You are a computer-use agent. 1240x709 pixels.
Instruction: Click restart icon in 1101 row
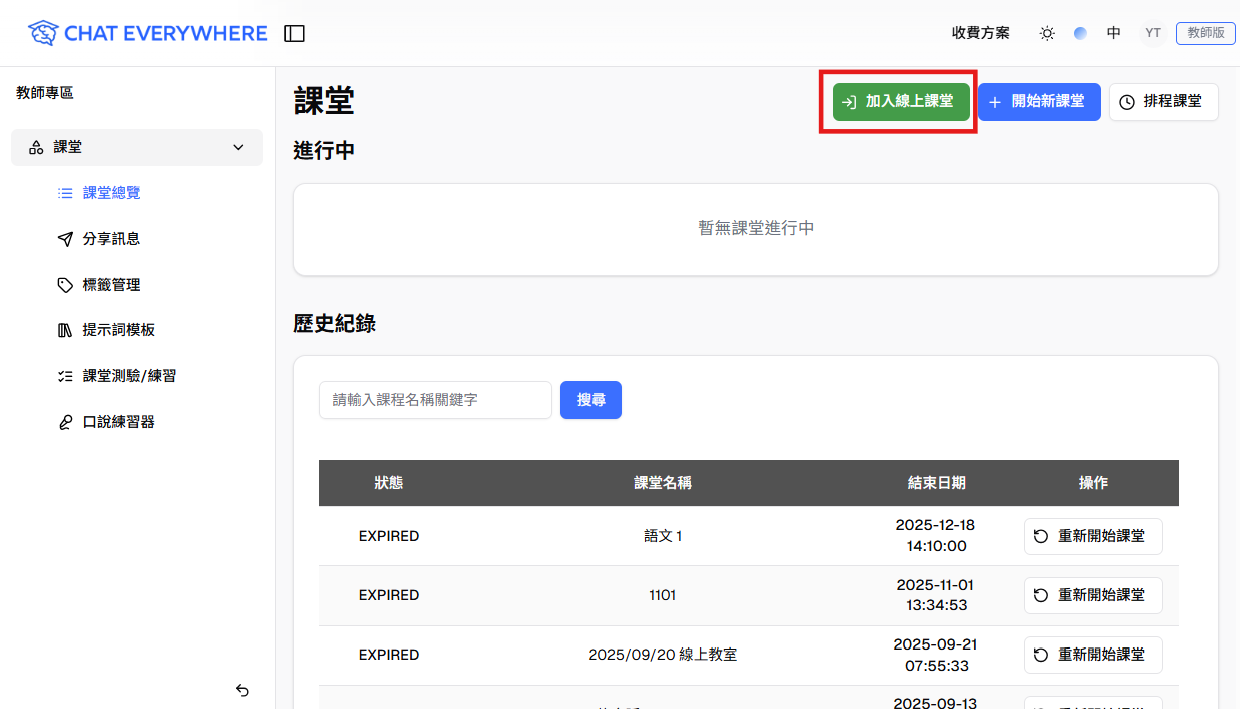tap(1041, 595)
